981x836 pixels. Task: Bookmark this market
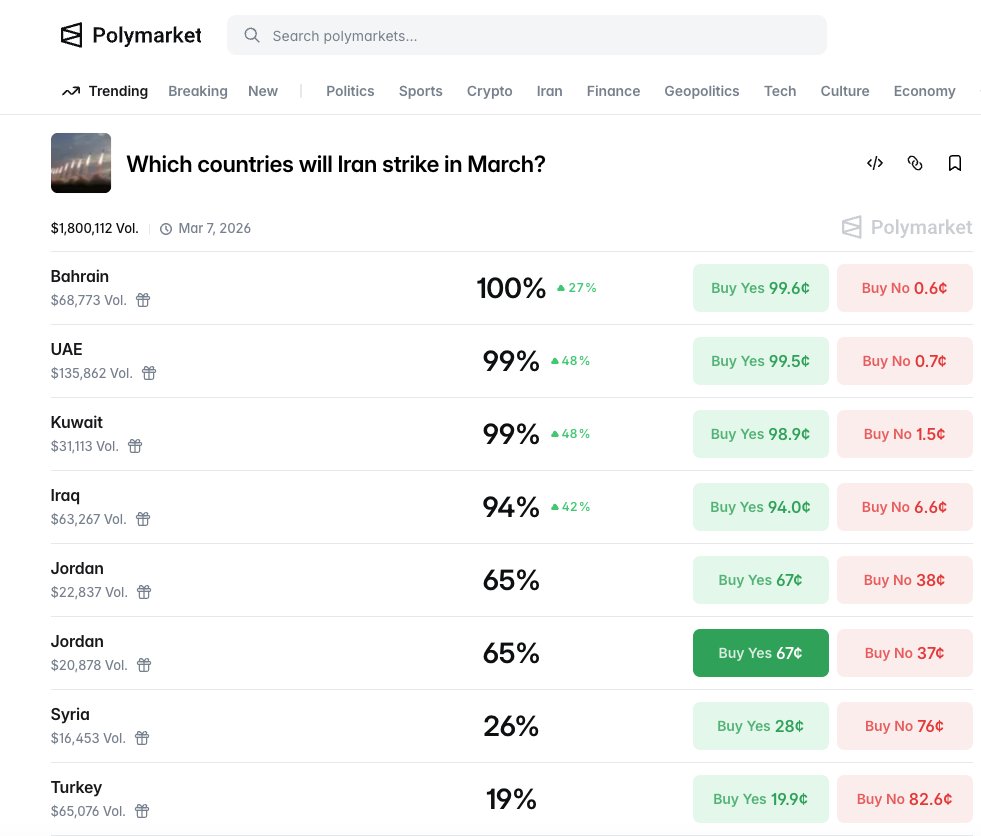(x=954, y=163)
